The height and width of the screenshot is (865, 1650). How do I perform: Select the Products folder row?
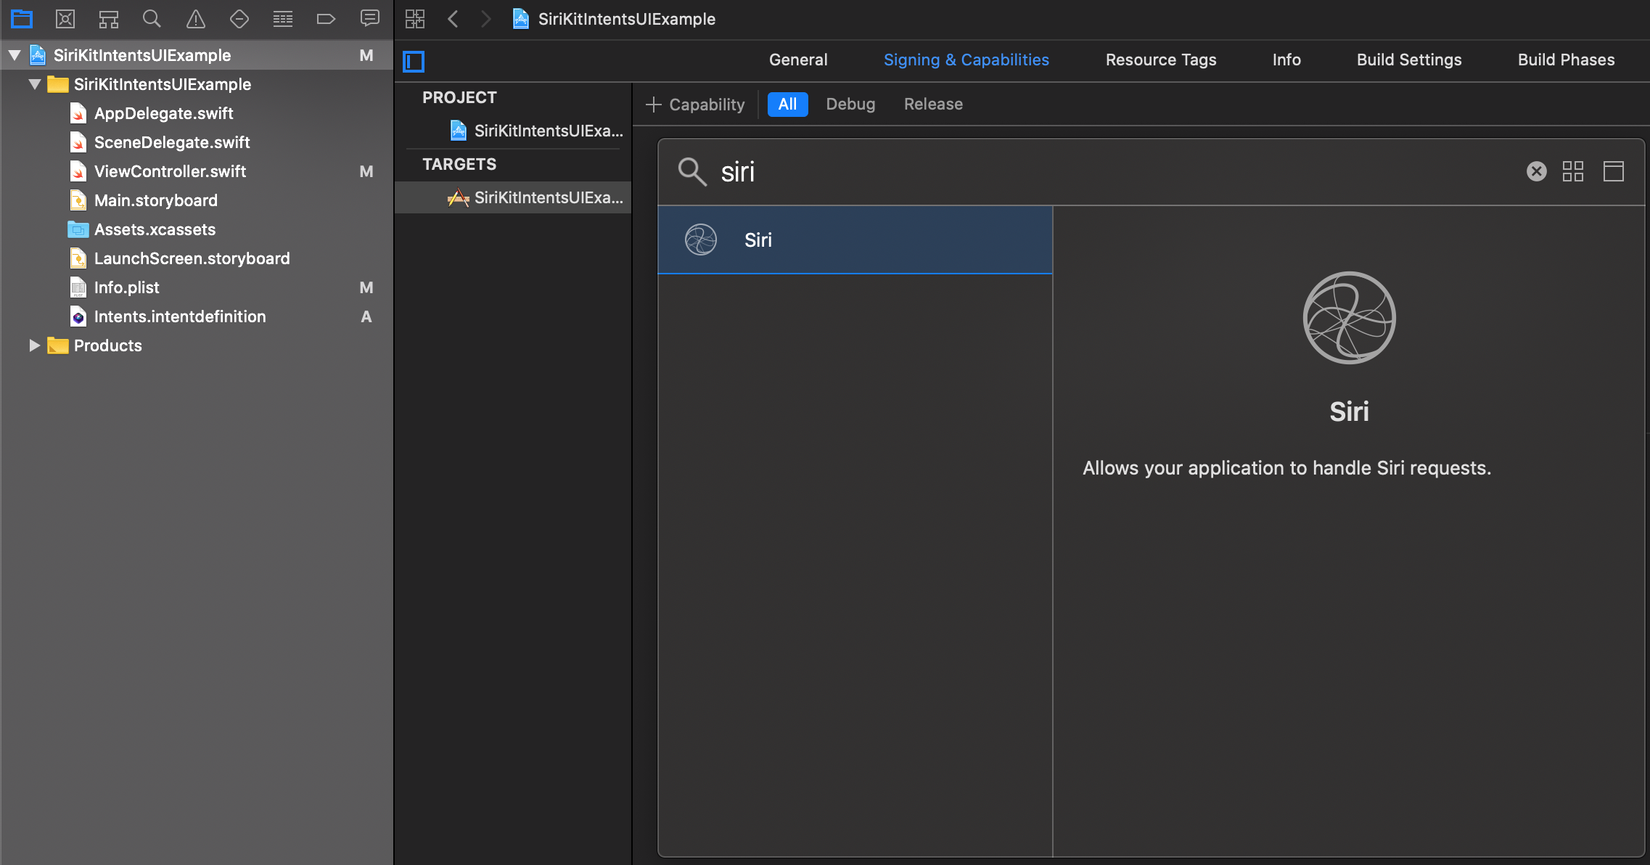(196, 346)
